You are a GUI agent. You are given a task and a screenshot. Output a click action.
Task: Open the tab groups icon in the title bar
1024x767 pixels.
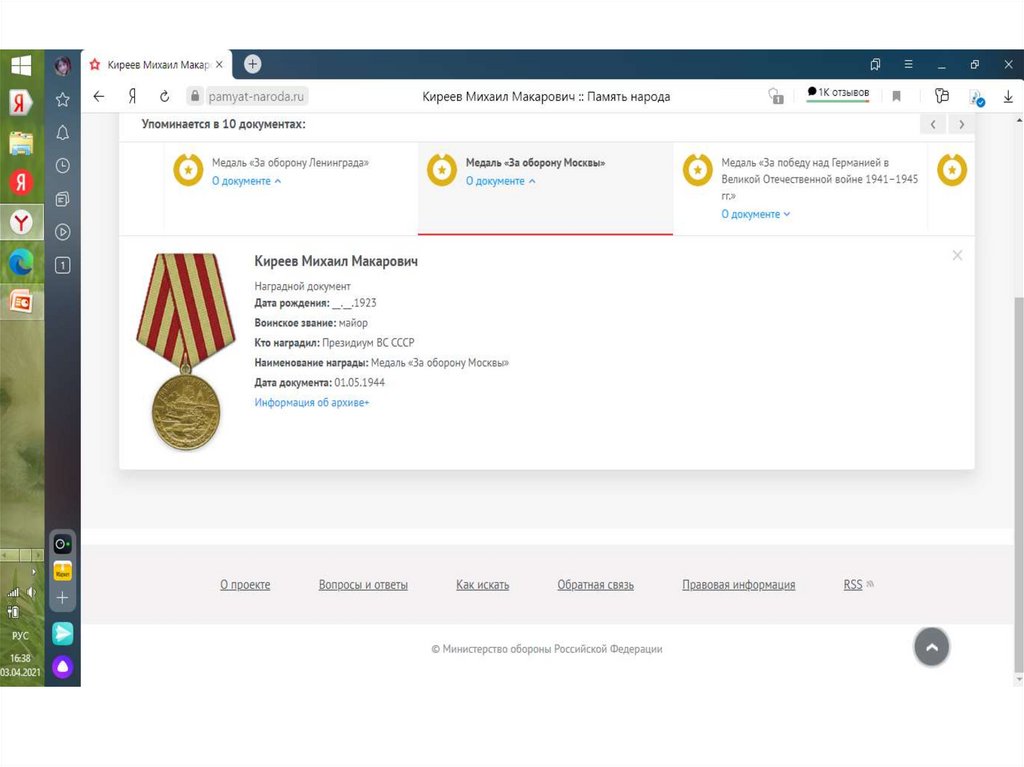coord(875,64)
